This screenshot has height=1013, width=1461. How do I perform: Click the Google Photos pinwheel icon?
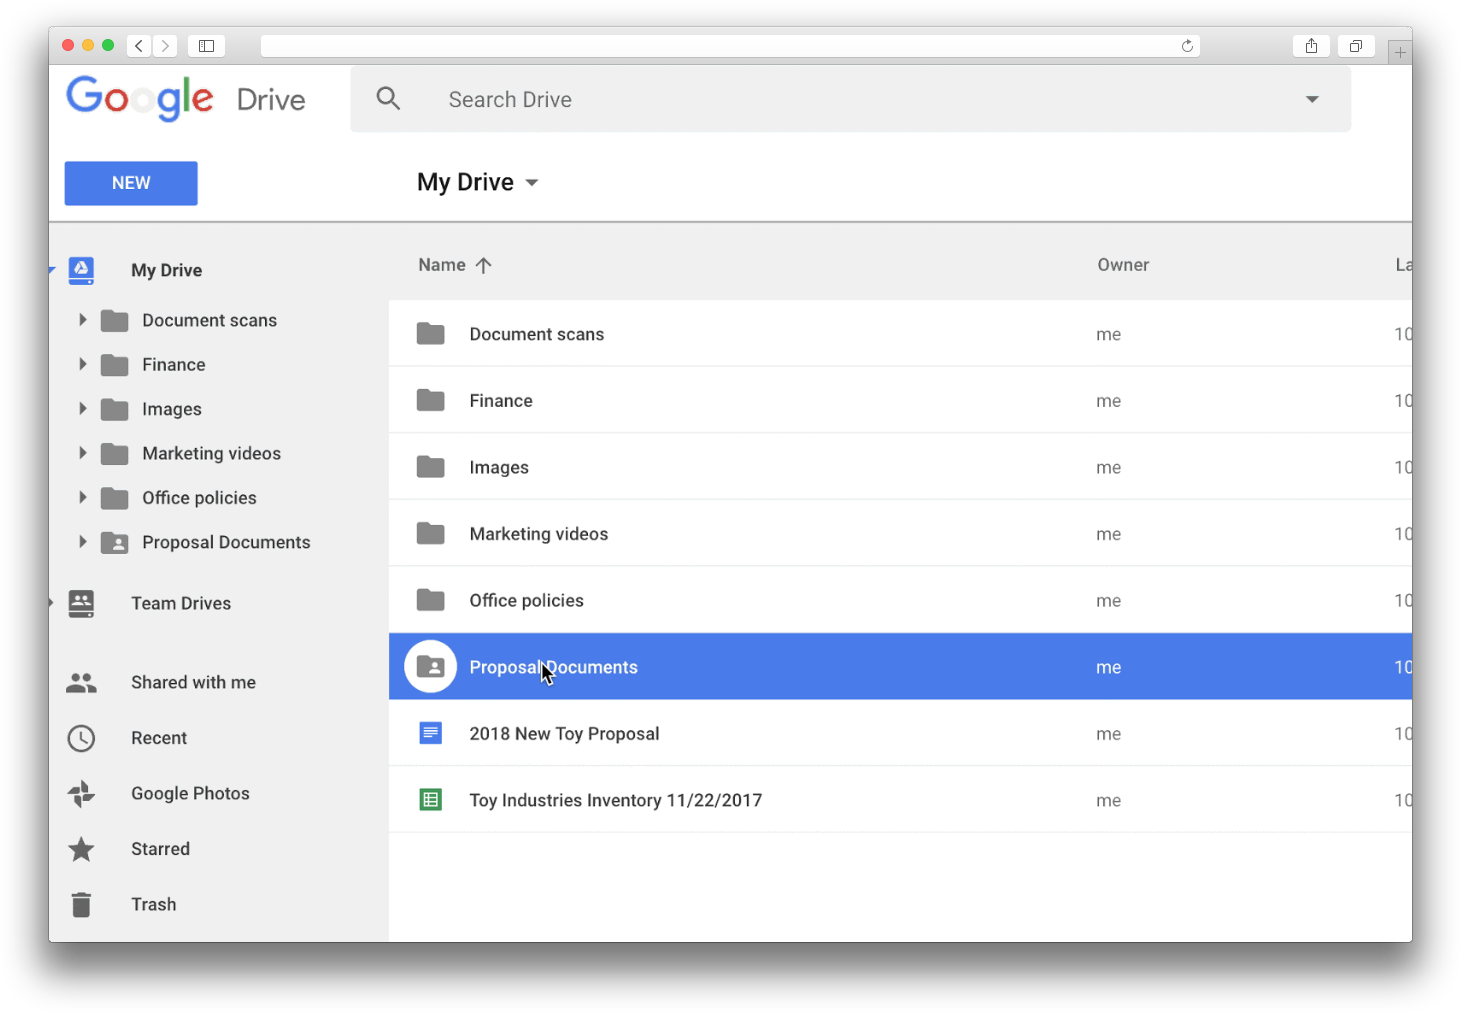click(81, 793)
